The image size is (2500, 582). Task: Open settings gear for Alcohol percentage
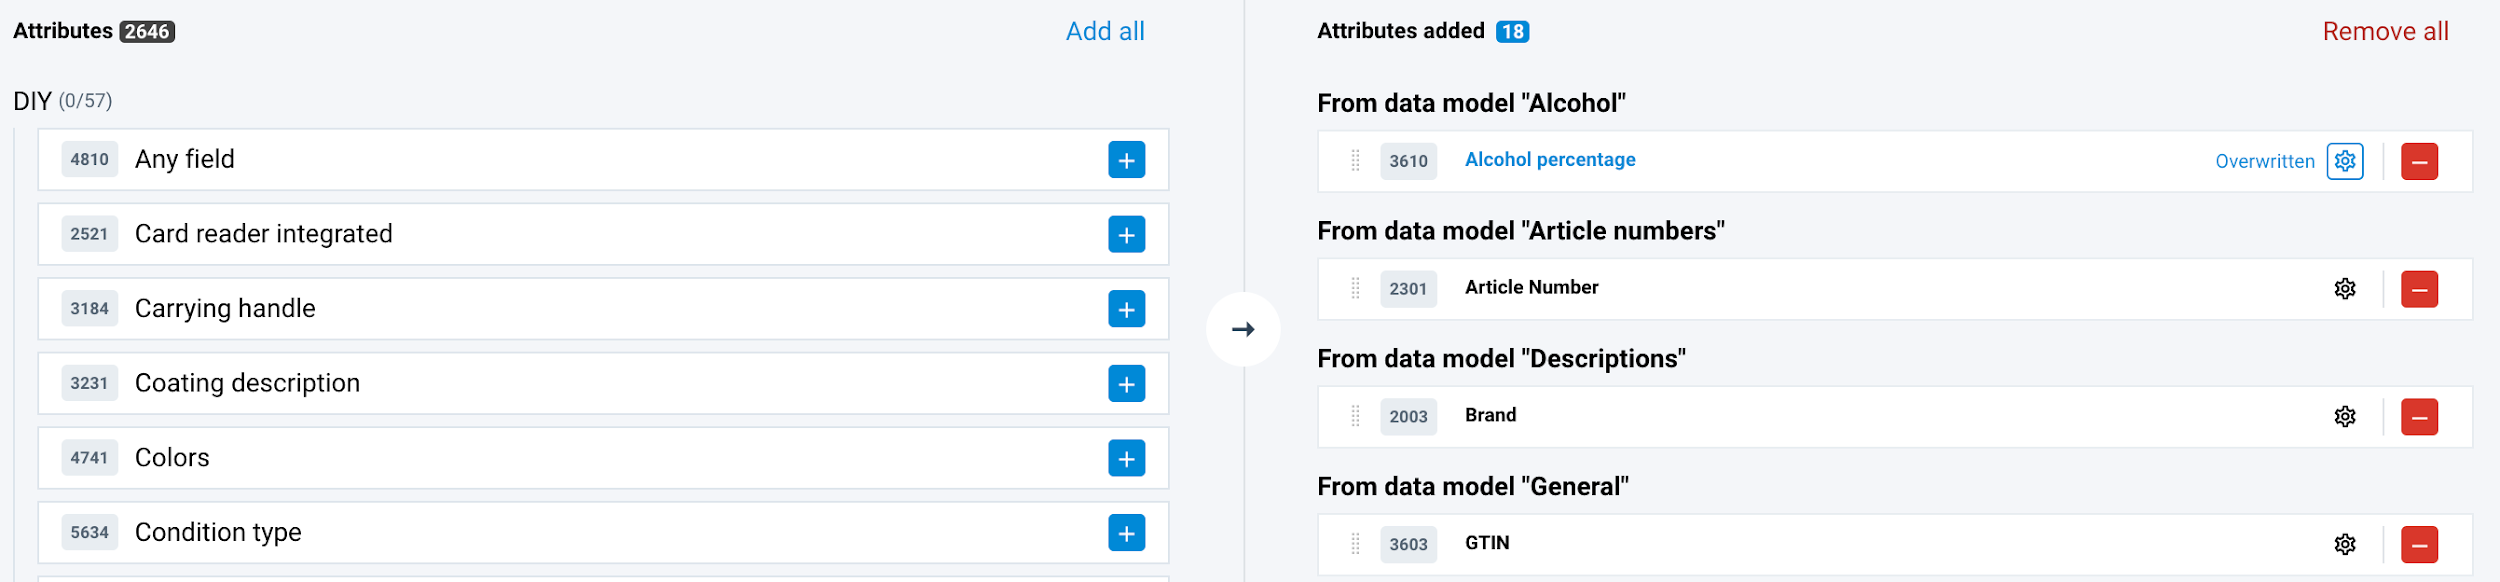[2344, 161]
